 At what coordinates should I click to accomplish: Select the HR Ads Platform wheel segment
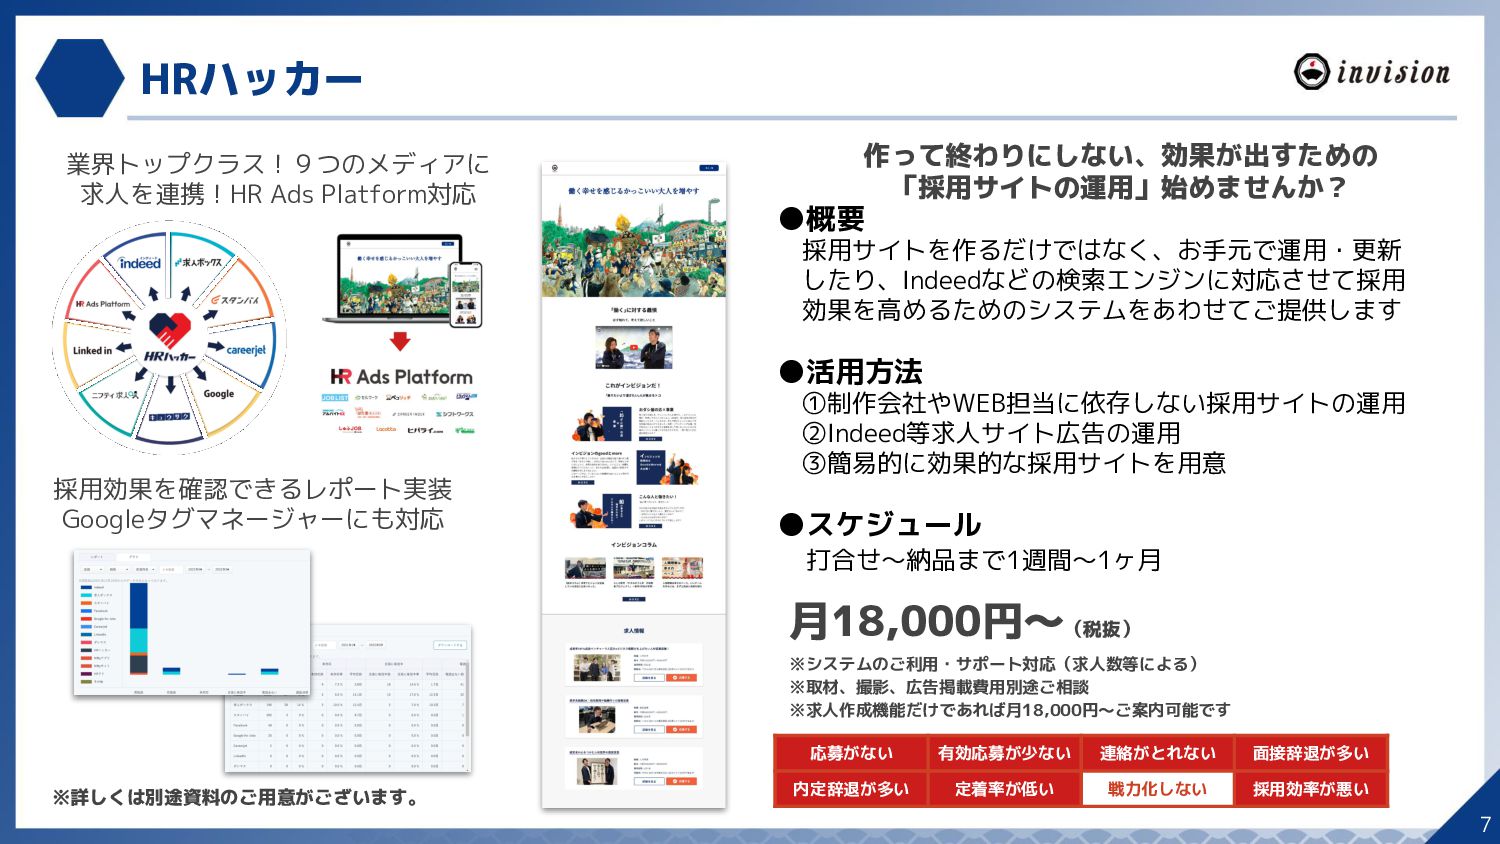tap(103, 303)
